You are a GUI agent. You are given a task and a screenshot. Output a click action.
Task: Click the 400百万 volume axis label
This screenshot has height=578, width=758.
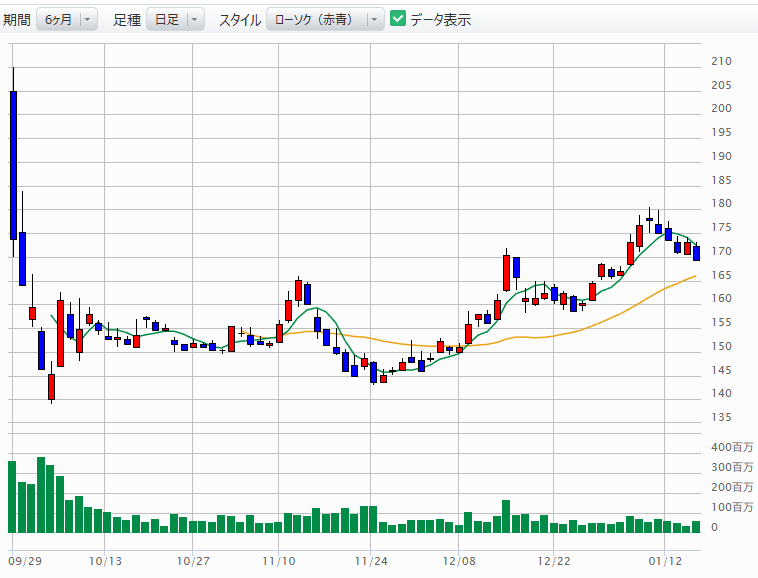[732, 447]
